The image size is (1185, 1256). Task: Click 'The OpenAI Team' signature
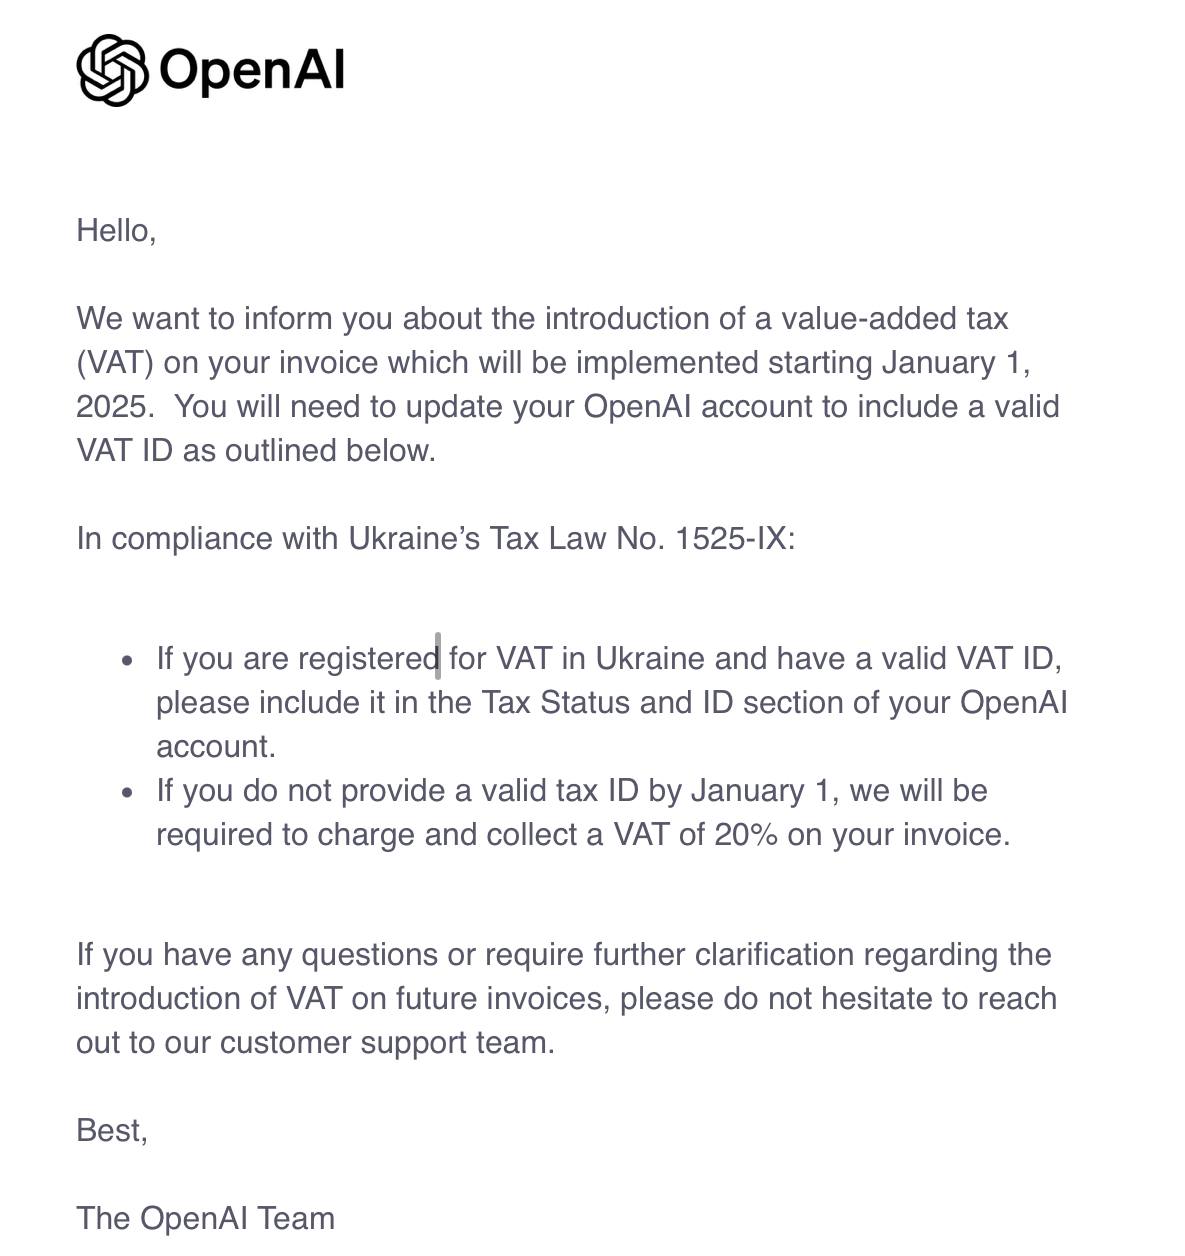pyautogui.click(x=206, y=1218)
